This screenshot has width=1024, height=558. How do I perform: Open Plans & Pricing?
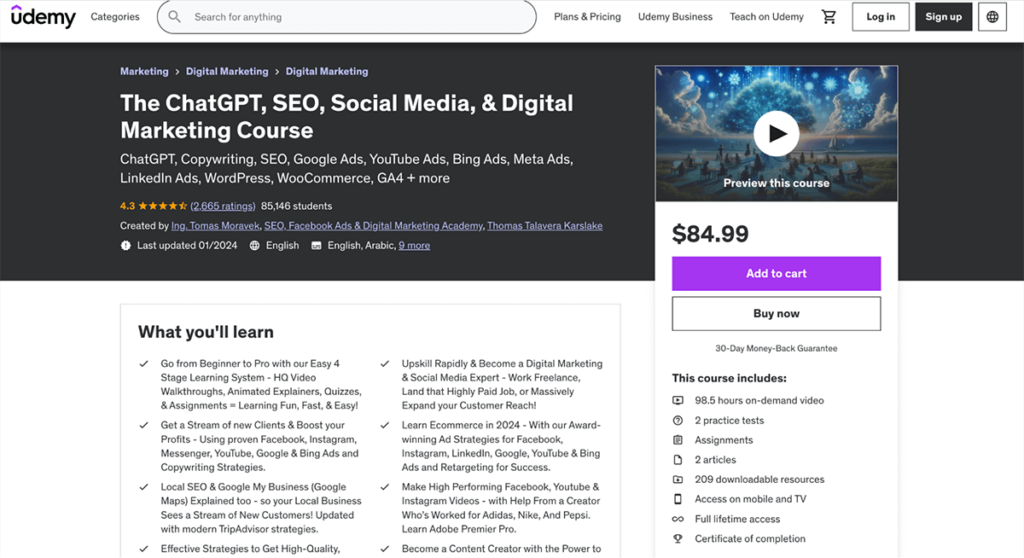[x=587, y=17]
